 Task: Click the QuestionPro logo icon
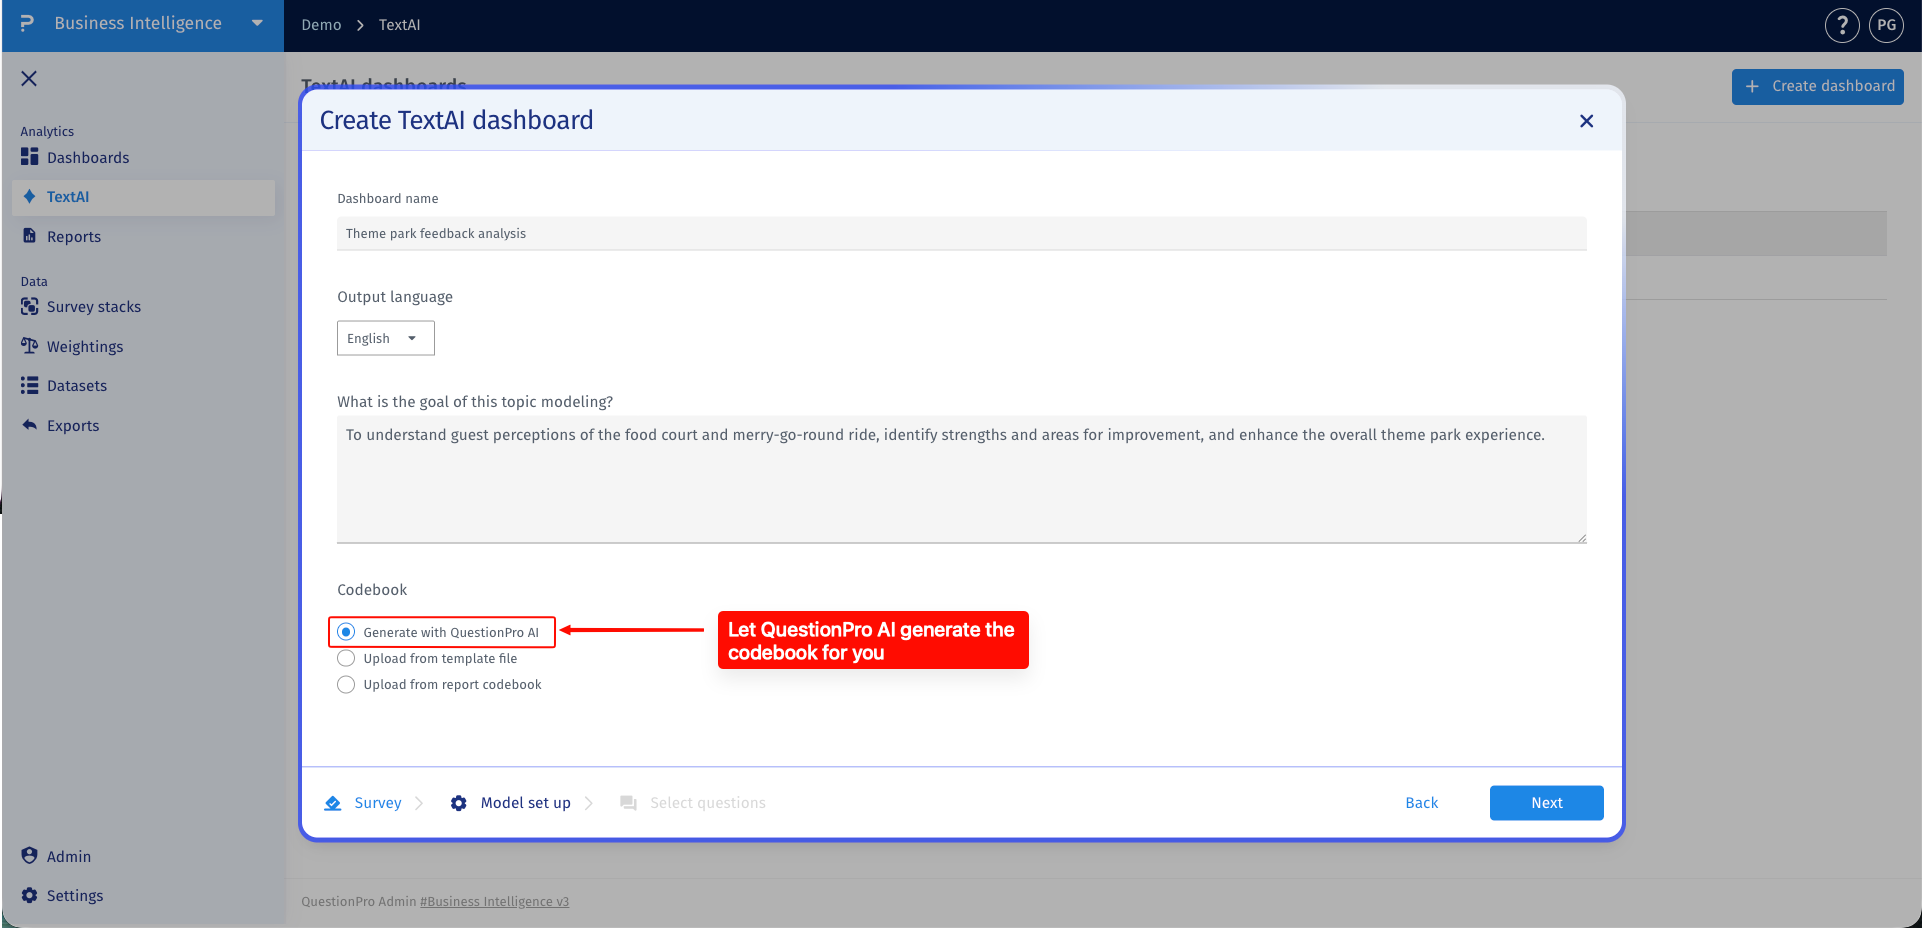tap(27, 23)
